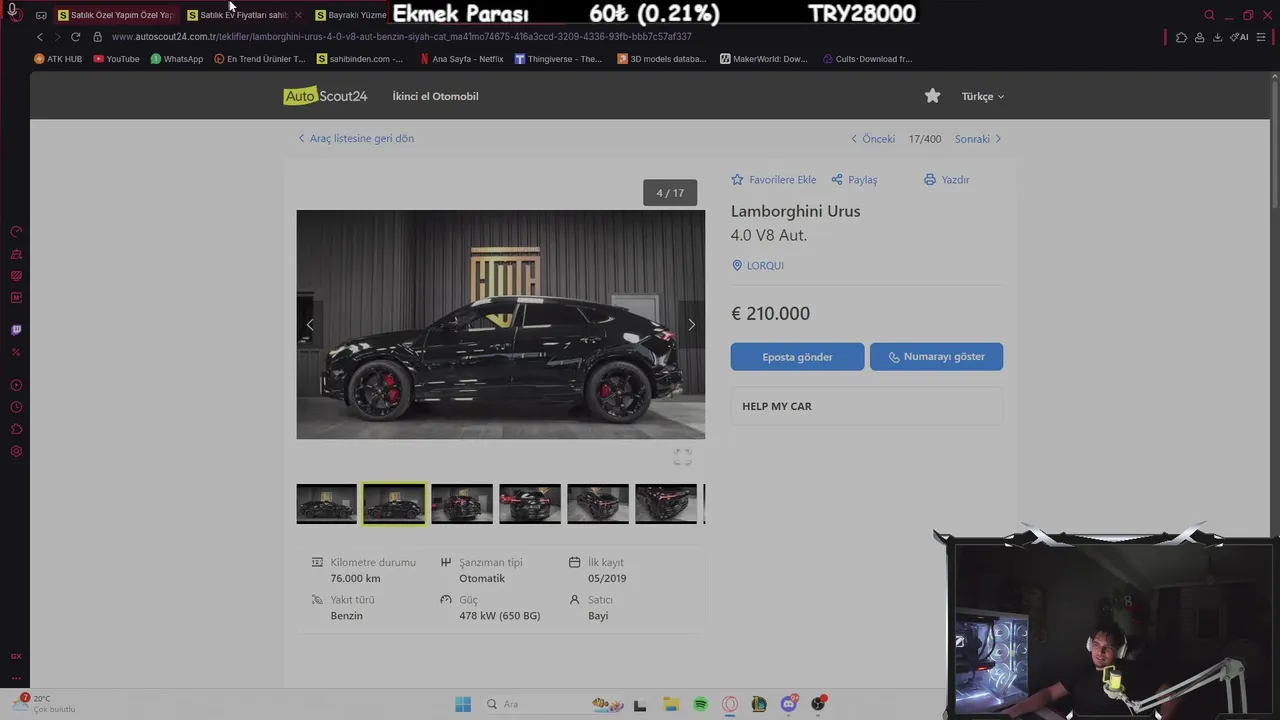Open browser Settings gear in the sidebar
This screenshot has width=1280, height=720.
(16, 451)
